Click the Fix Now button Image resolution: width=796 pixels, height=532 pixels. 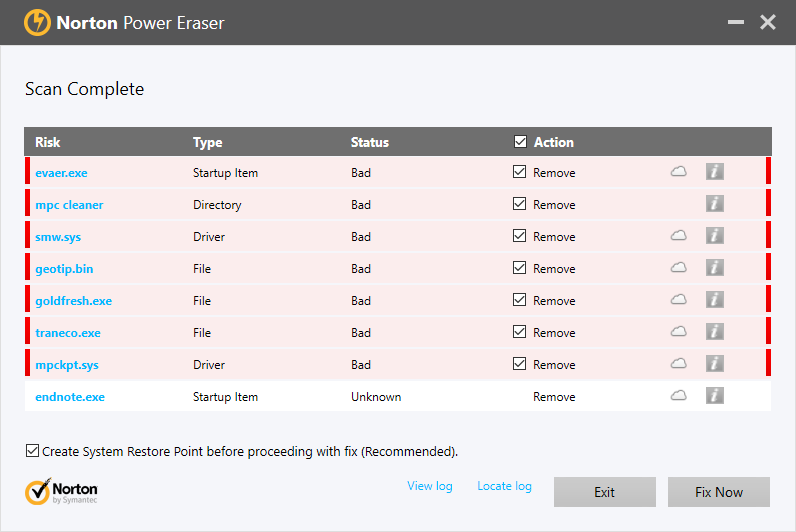[719, 492]
